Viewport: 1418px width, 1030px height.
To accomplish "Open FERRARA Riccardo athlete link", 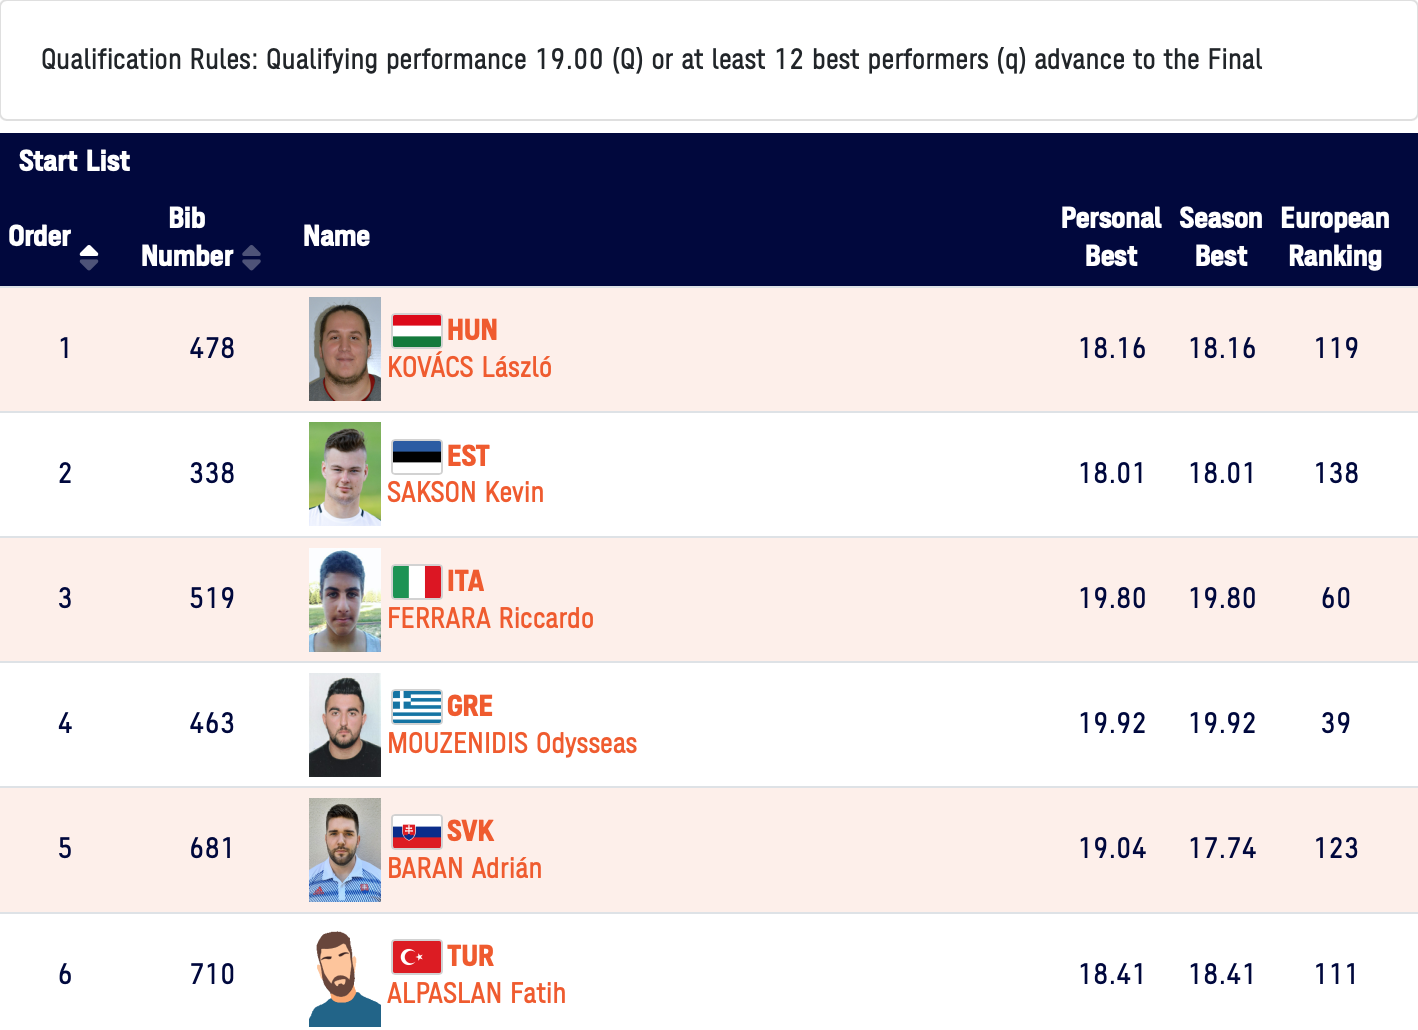I will 490,619.
